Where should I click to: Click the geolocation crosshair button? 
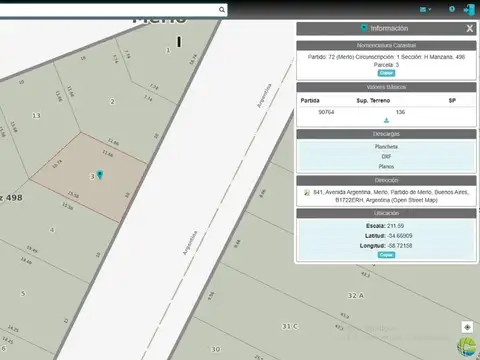click(x=467, y=327)
